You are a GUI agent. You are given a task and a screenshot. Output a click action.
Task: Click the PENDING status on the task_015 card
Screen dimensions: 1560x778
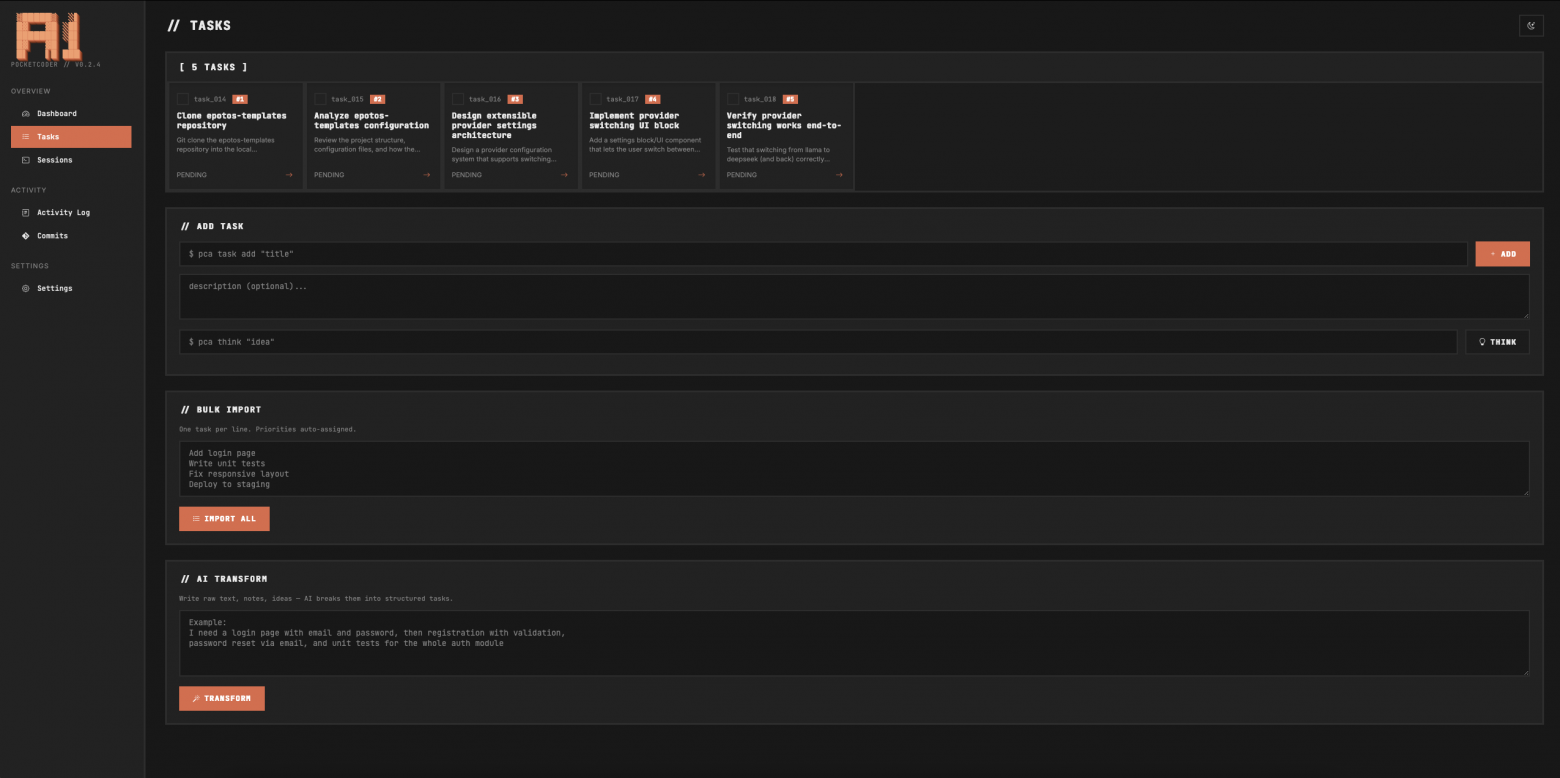[x=329, y=175]
